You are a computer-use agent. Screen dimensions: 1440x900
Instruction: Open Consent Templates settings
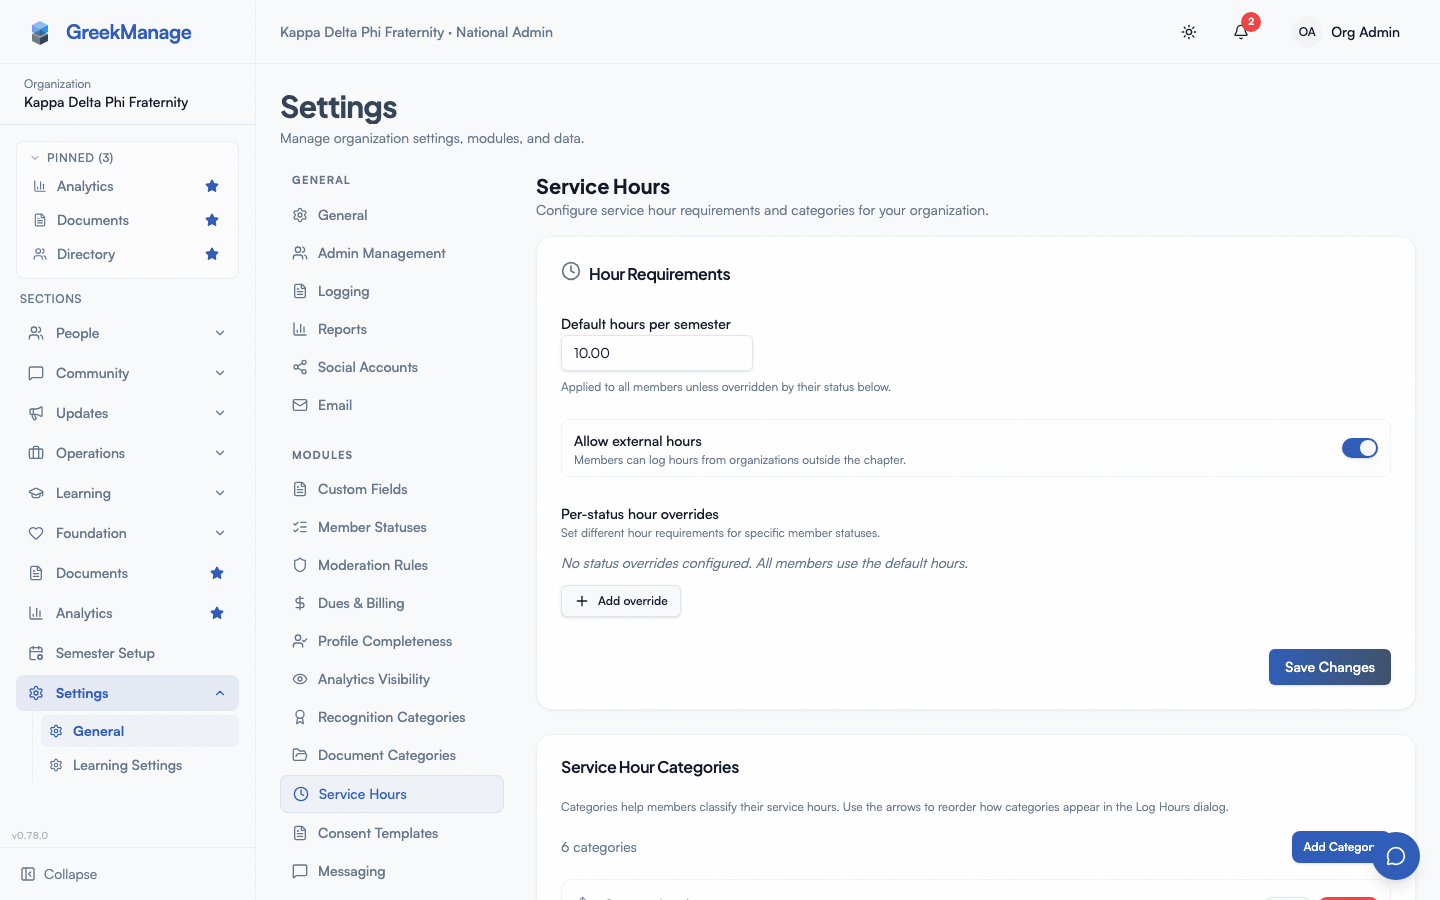tap(392, 833)
